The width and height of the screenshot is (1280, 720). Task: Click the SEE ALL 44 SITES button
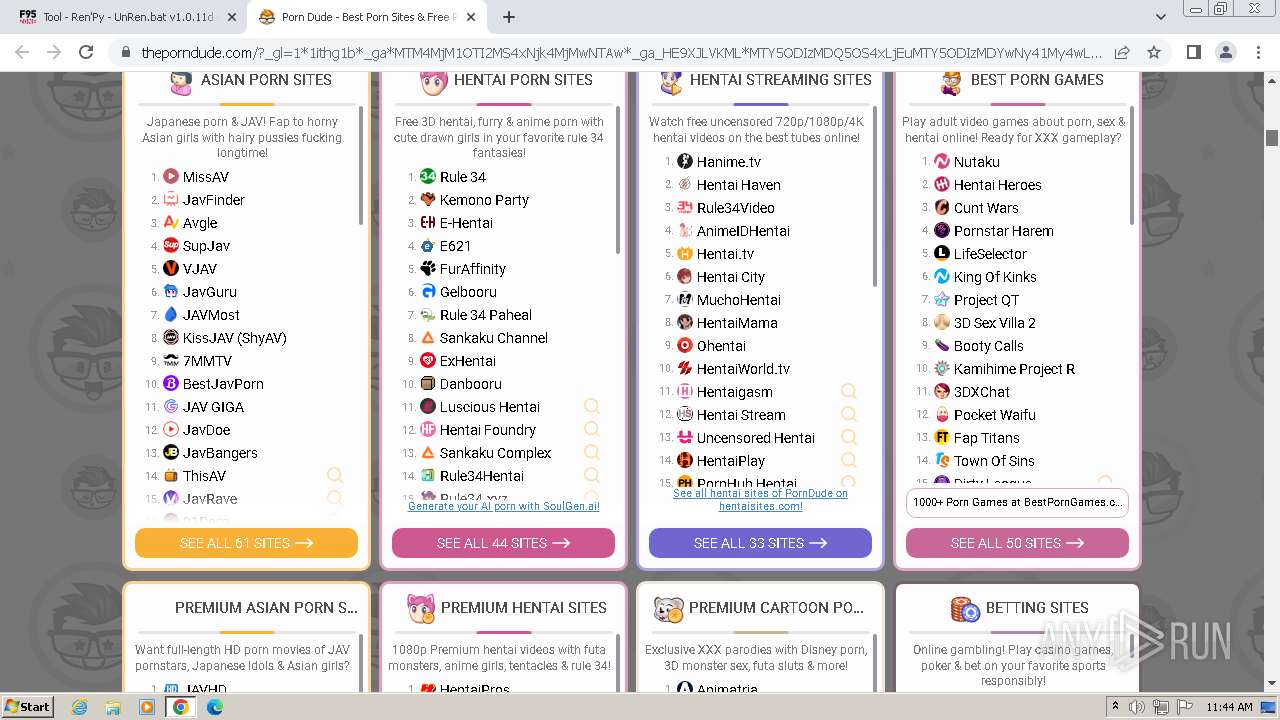[503, 543]
